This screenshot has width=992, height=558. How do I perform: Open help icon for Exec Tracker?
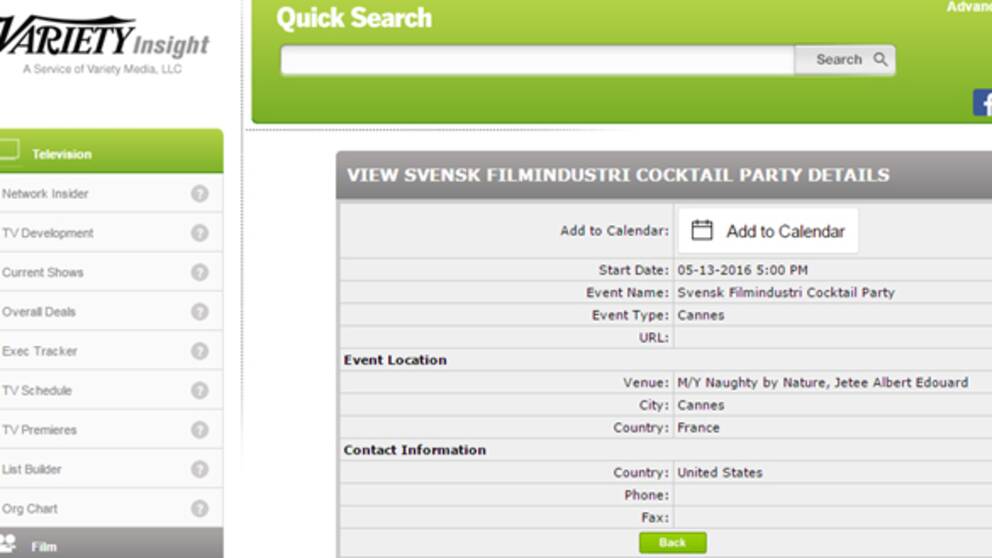click(x=200, y=351)
